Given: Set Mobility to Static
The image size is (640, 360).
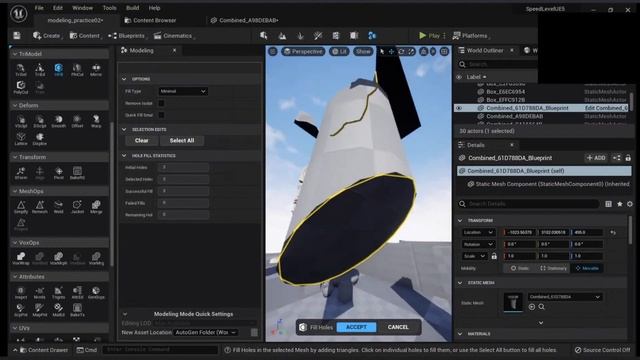Looking at the screenshot, I should pyautogui.click(x=519, y=268).
